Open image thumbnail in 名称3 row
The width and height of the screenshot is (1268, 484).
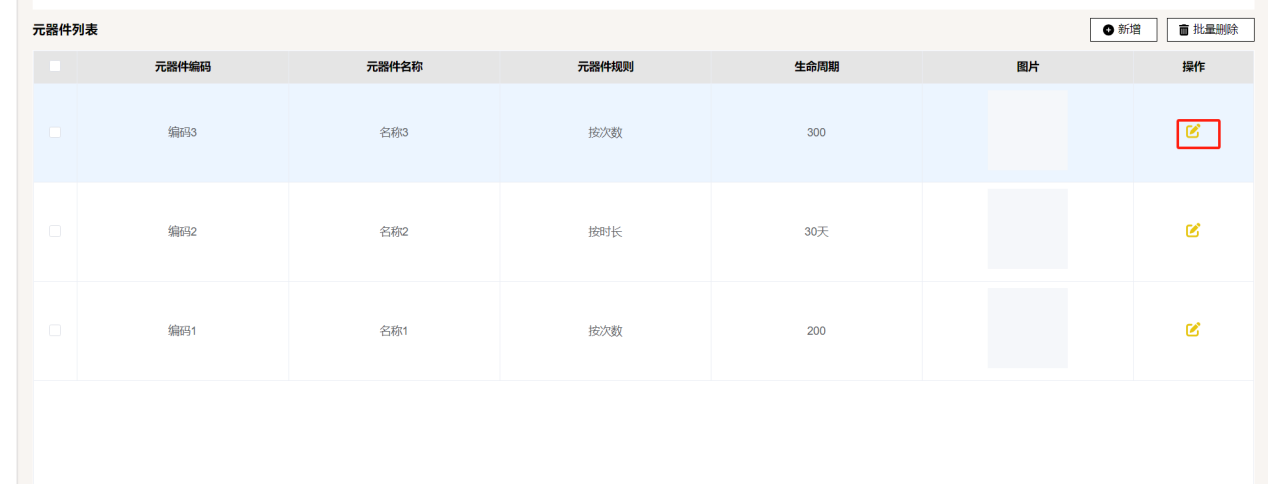[1027, 131]
